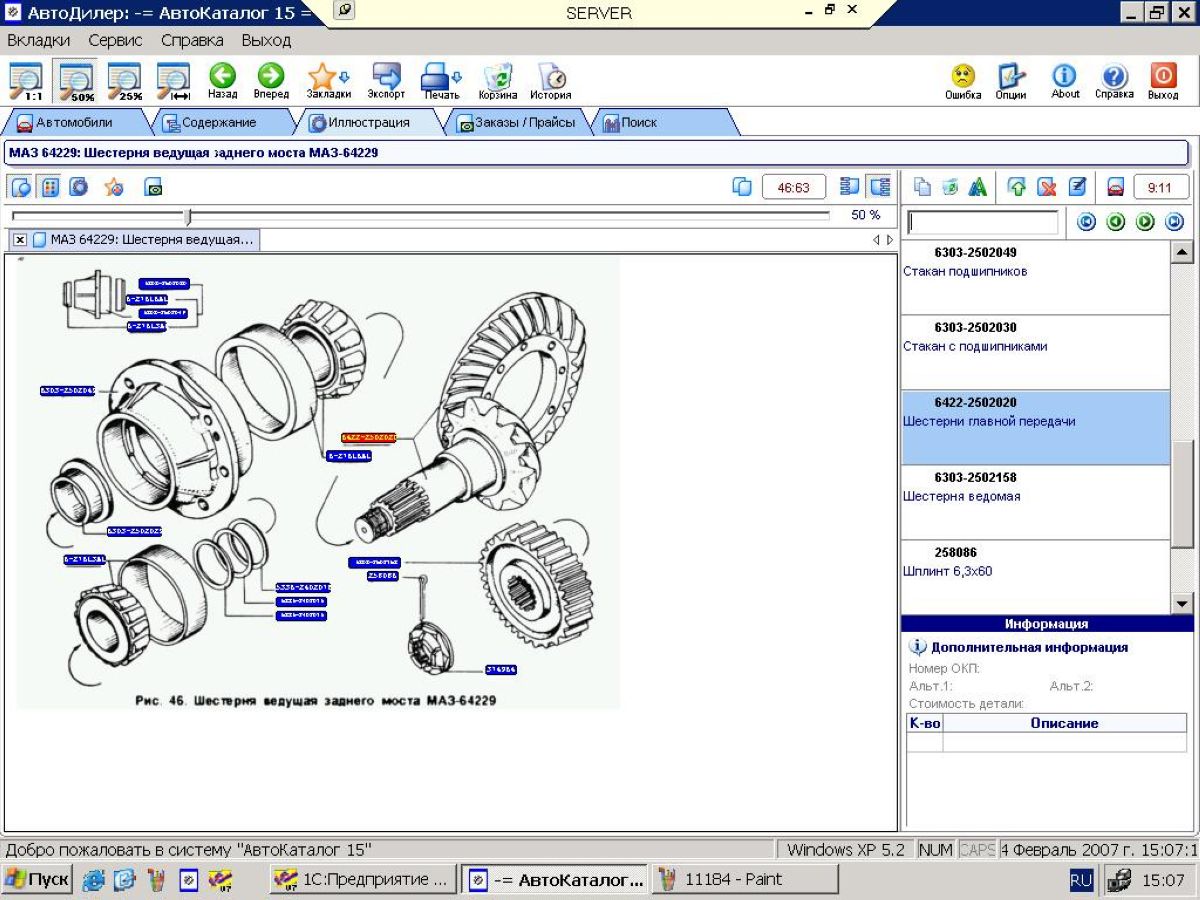The width and height of the screenshot is (1200, 900).
Task: Open the Вкладки menu
Action: point(39,41)
